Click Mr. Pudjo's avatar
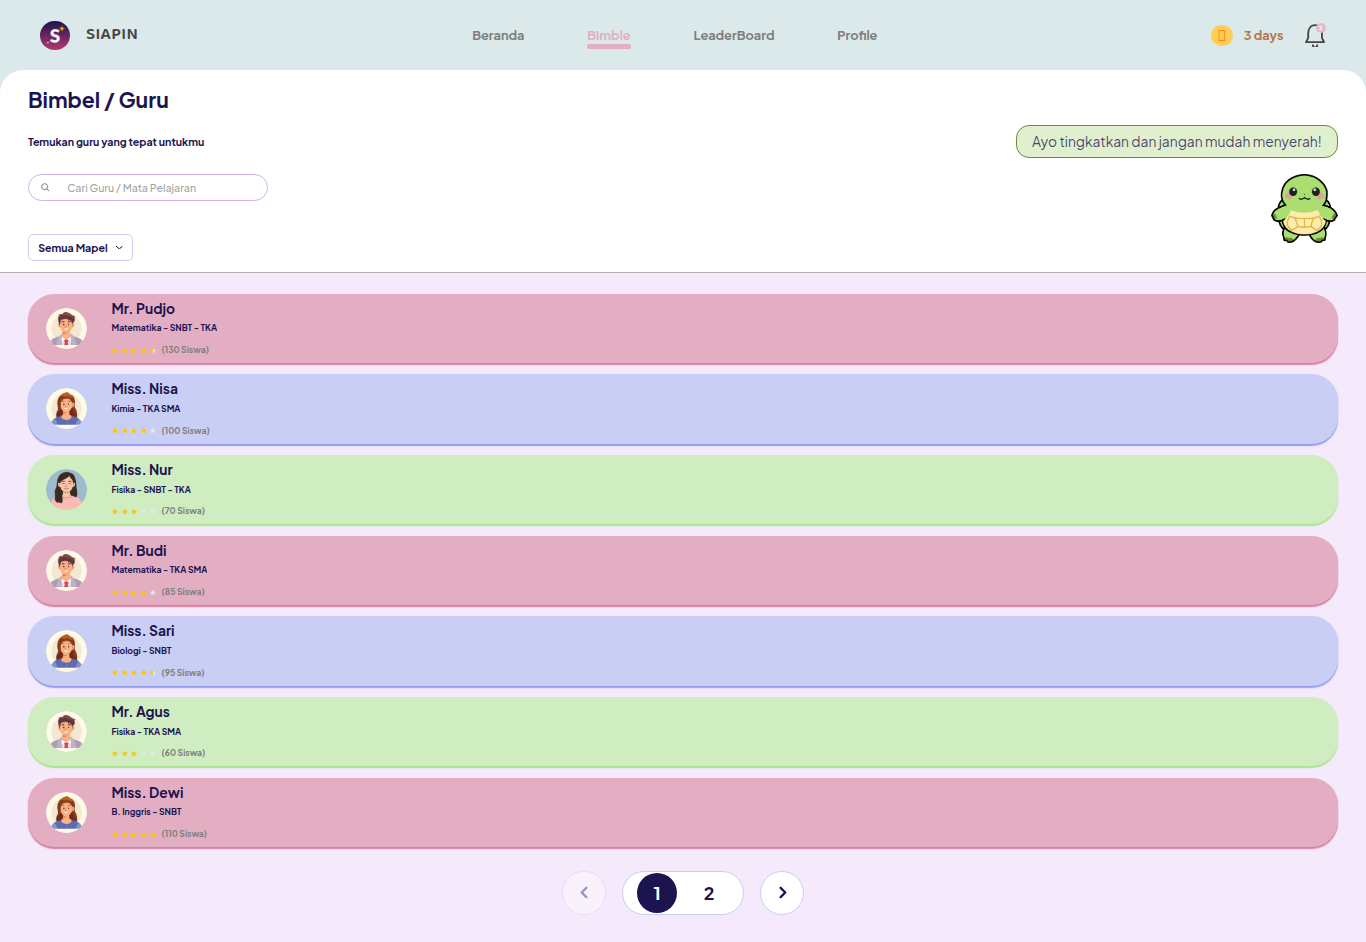The image size is (1366, 942). [66, 329]
